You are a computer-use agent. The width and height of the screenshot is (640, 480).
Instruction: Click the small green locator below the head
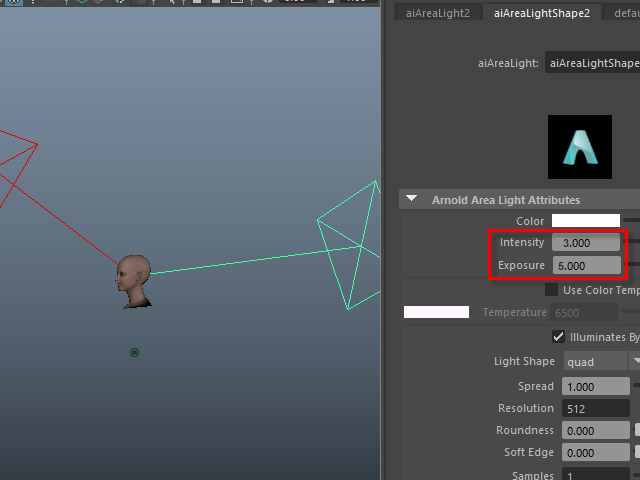[134, 352]
